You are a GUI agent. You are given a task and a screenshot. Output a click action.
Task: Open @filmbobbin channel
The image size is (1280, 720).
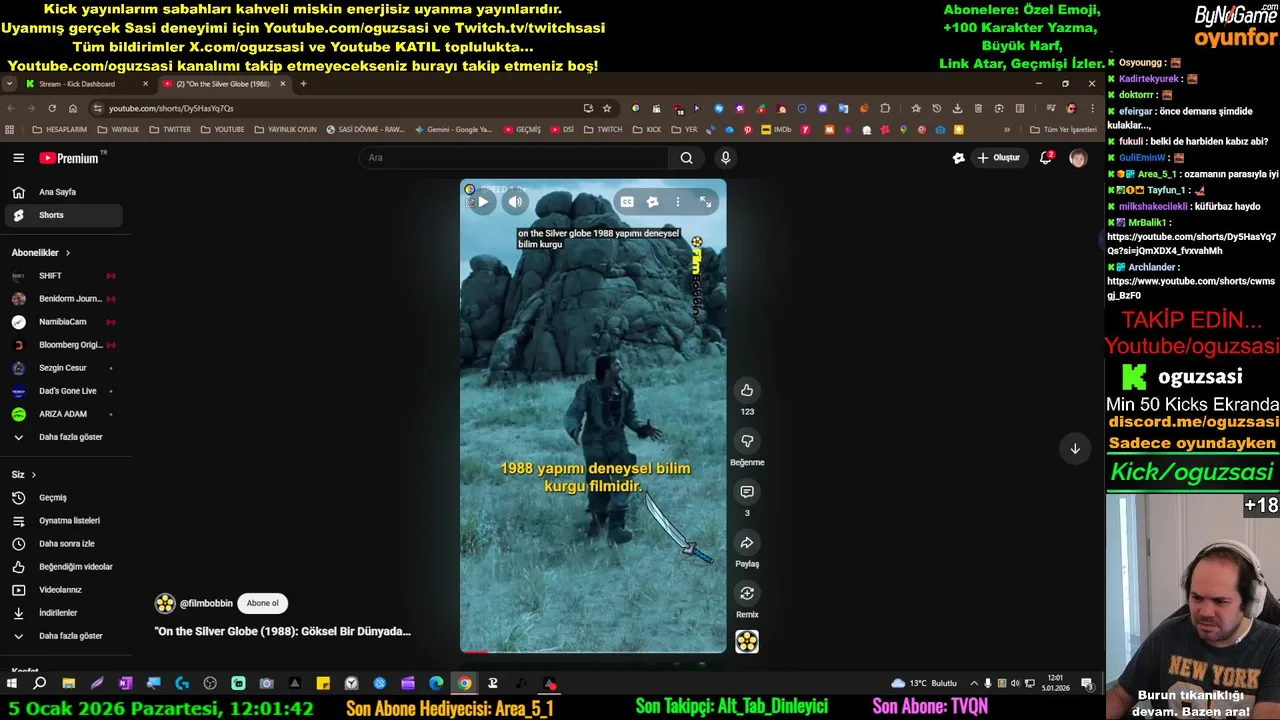206,604
